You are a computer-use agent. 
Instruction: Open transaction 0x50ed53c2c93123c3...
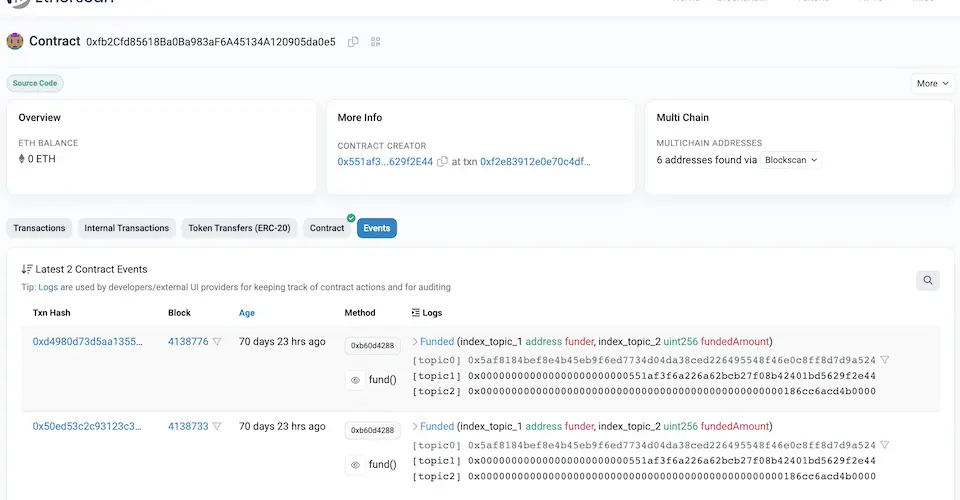click(87, 426)
